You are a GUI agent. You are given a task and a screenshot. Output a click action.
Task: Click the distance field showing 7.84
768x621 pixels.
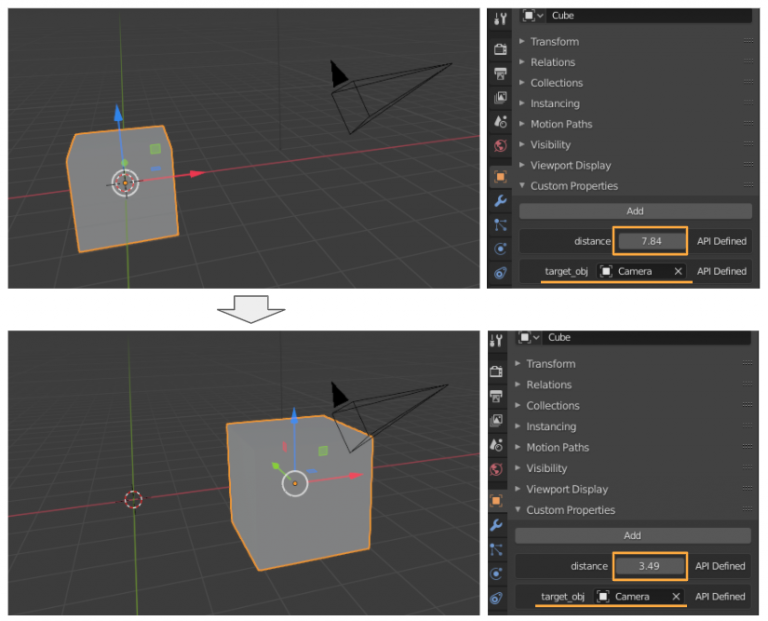(650, 241)
